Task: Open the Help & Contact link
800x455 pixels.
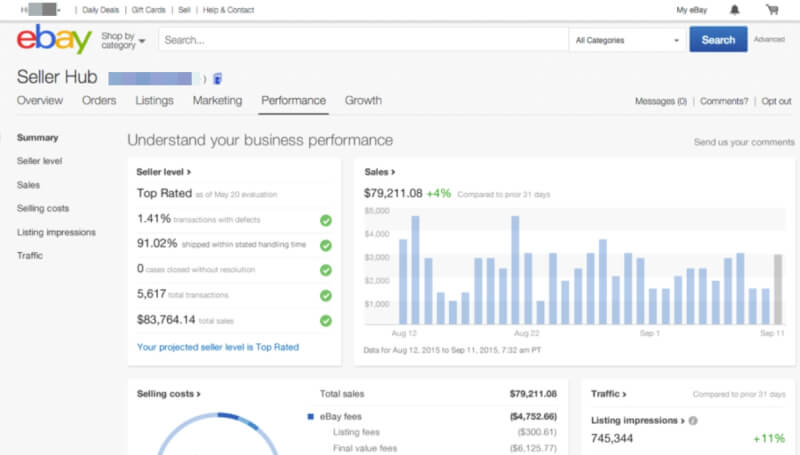Action: [228, 10]
